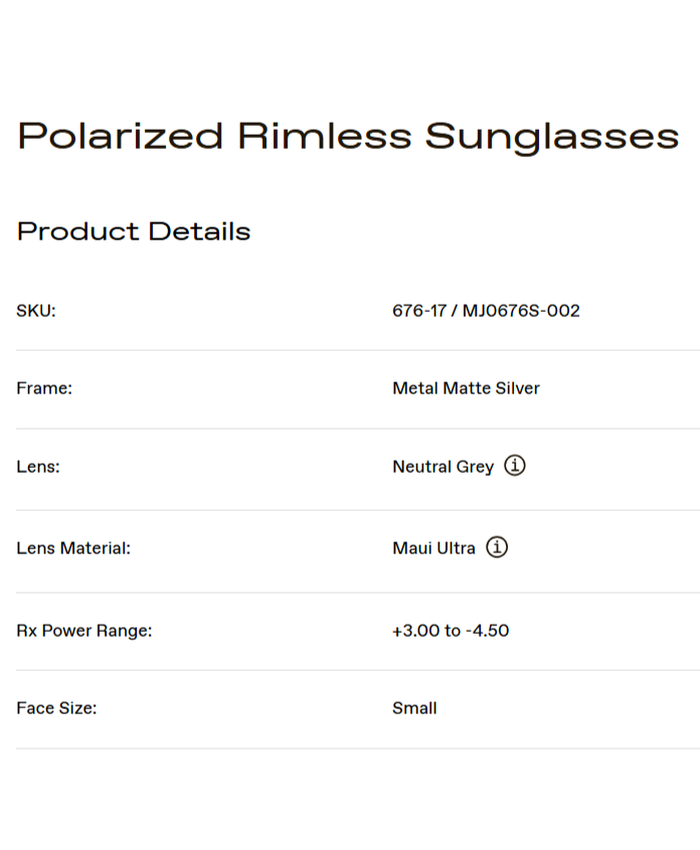Click the Neutral Grey lens text

pos(443,467)
